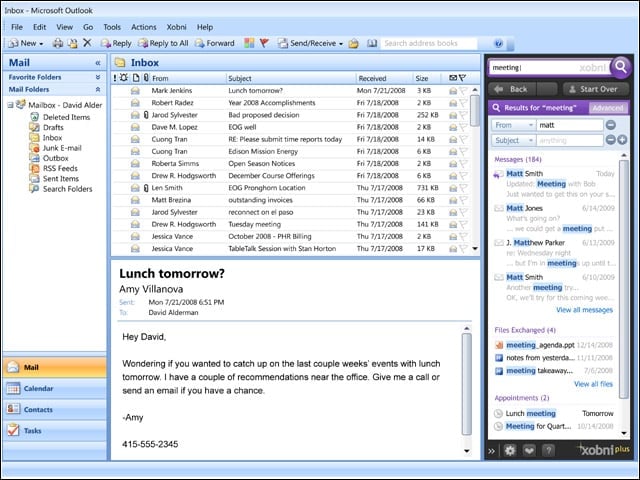Viewport: 640px width, 480px height.
Task: Add a filter with the plus icon
Action: pos(622,140)
